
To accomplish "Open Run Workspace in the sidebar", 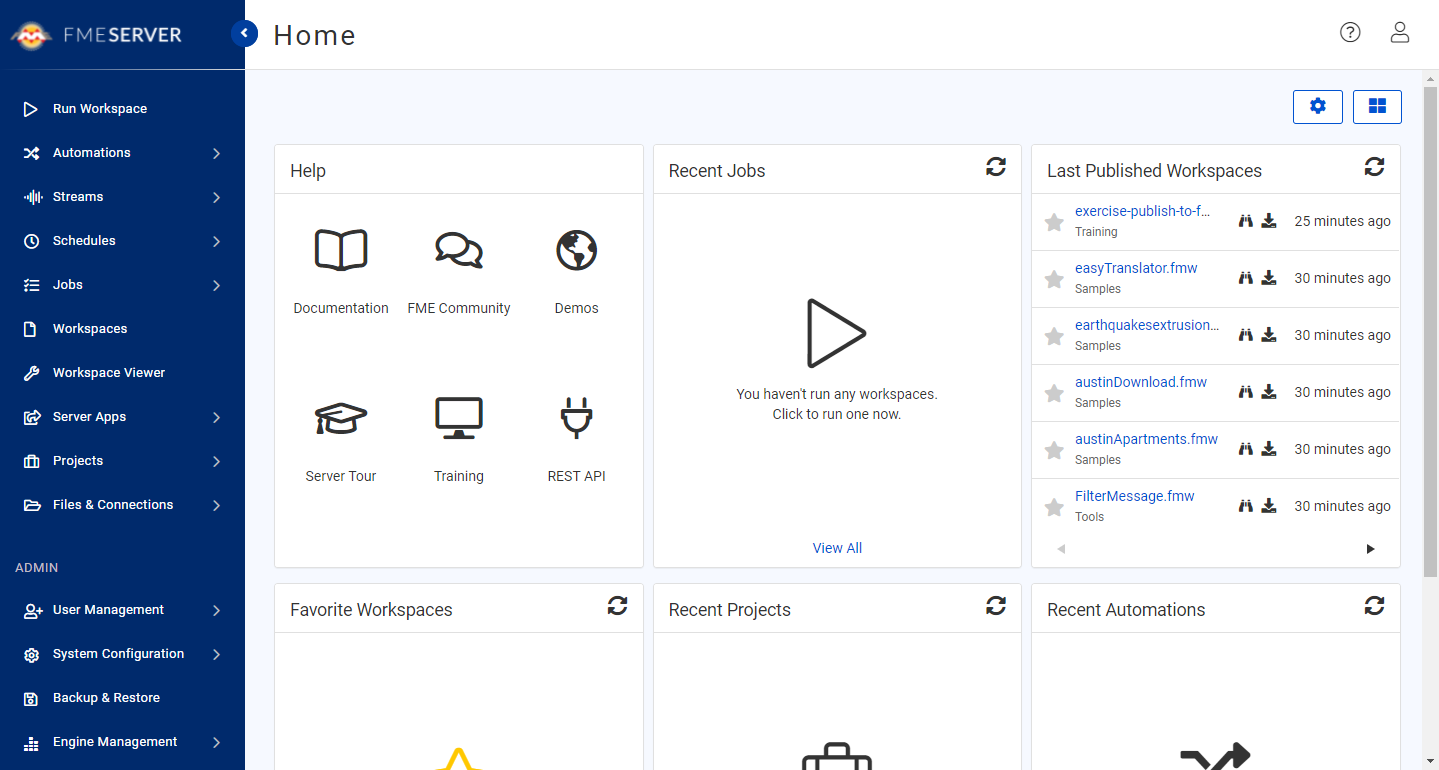I will (x=100, y=109).
